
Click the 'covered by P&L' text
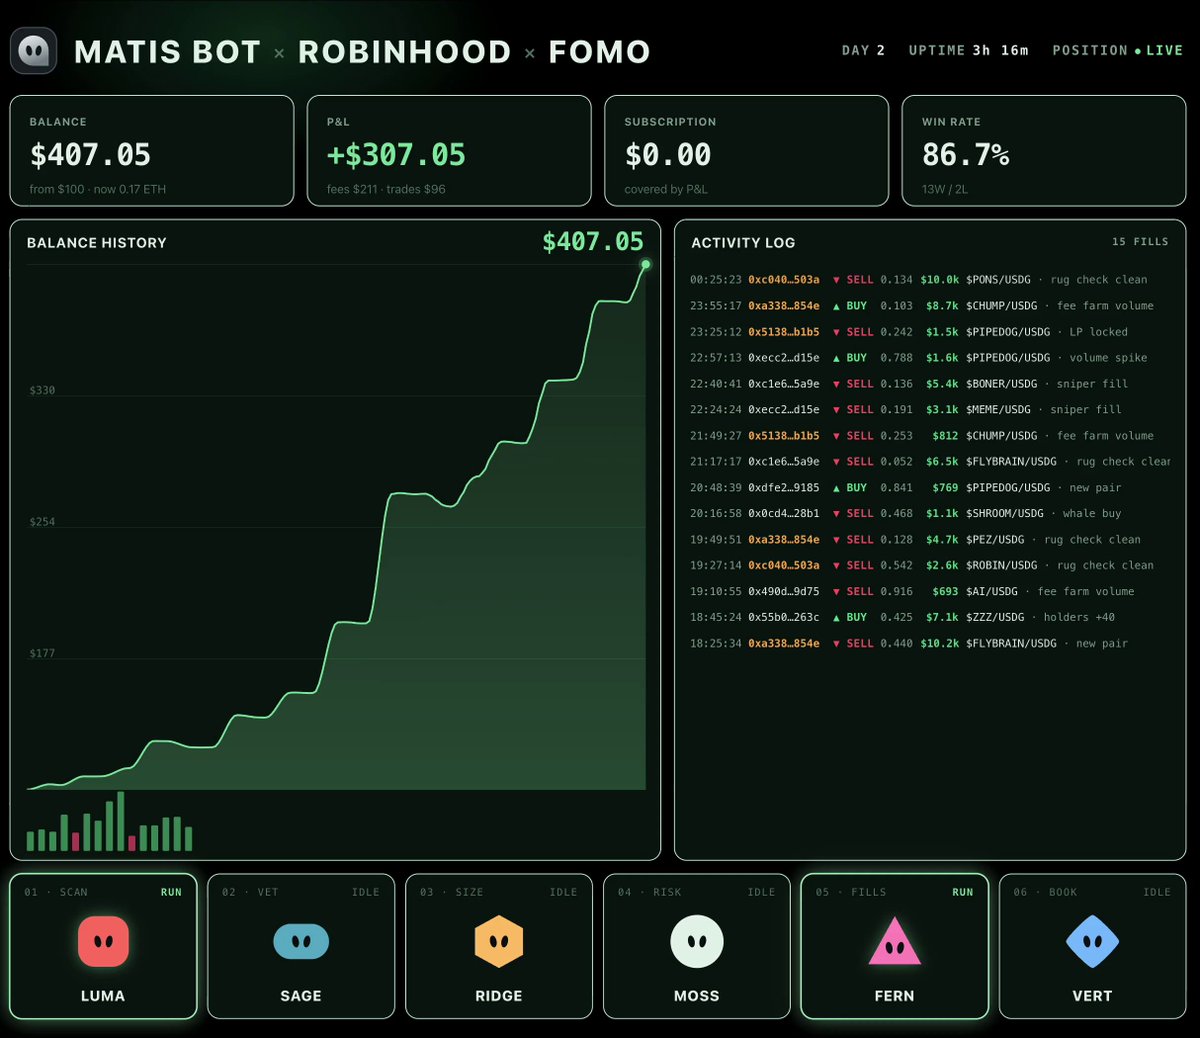(x=666, y=189)
